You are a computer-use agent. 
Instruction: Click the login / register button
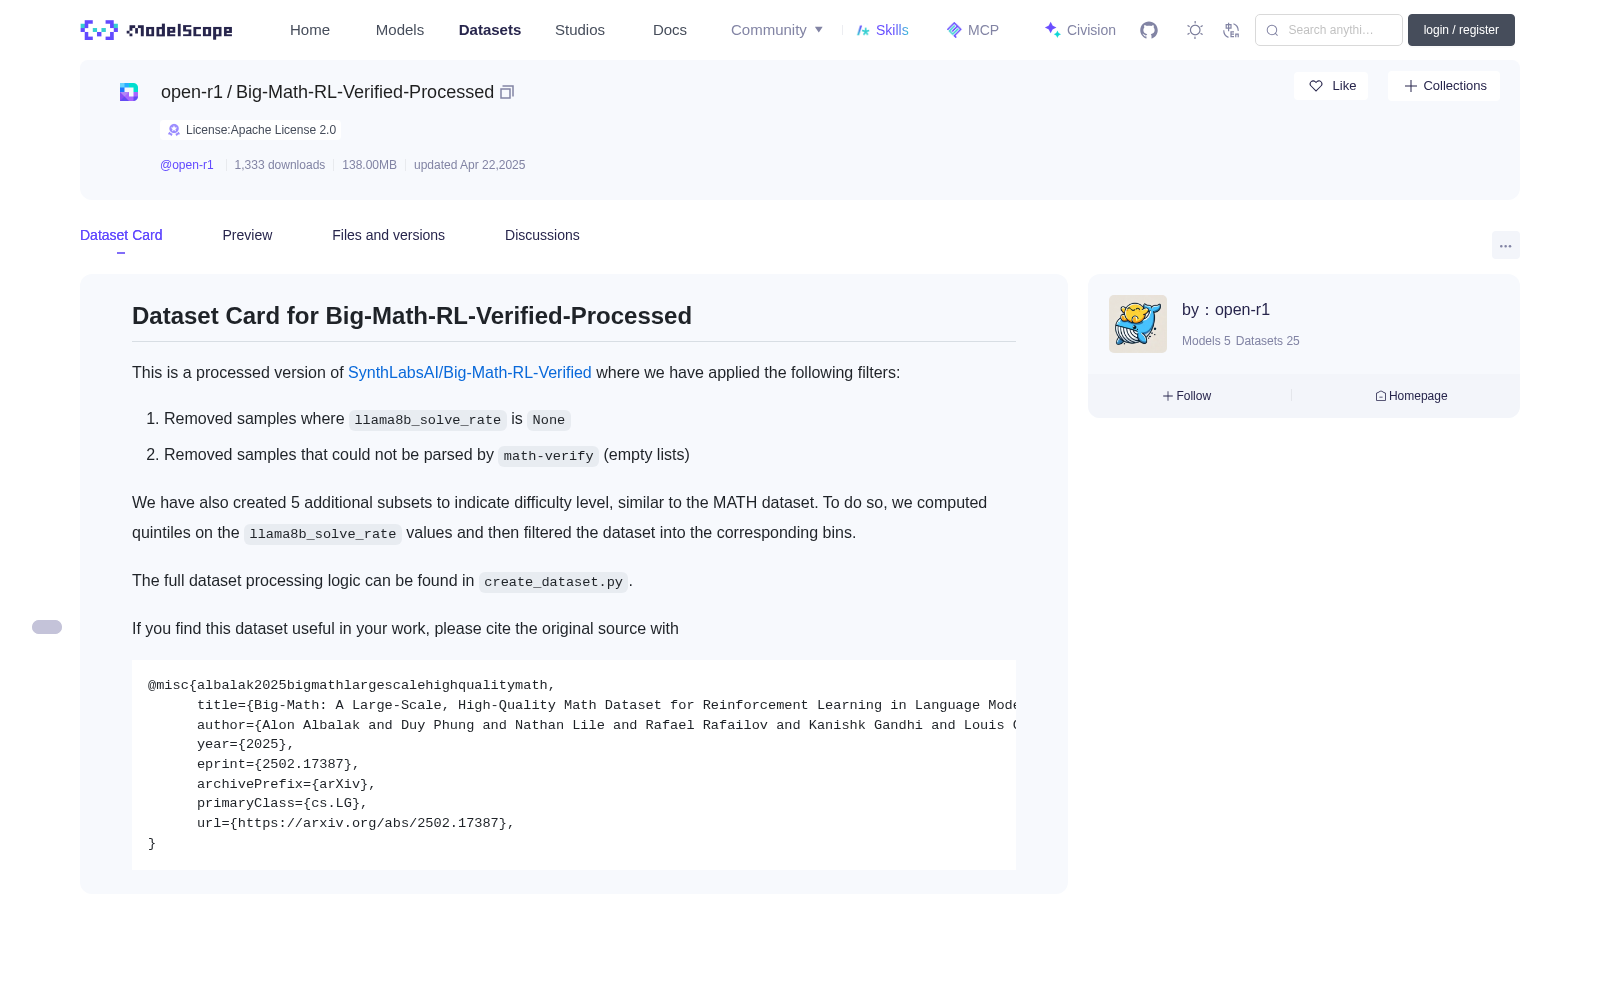[x=1461, y=30]
